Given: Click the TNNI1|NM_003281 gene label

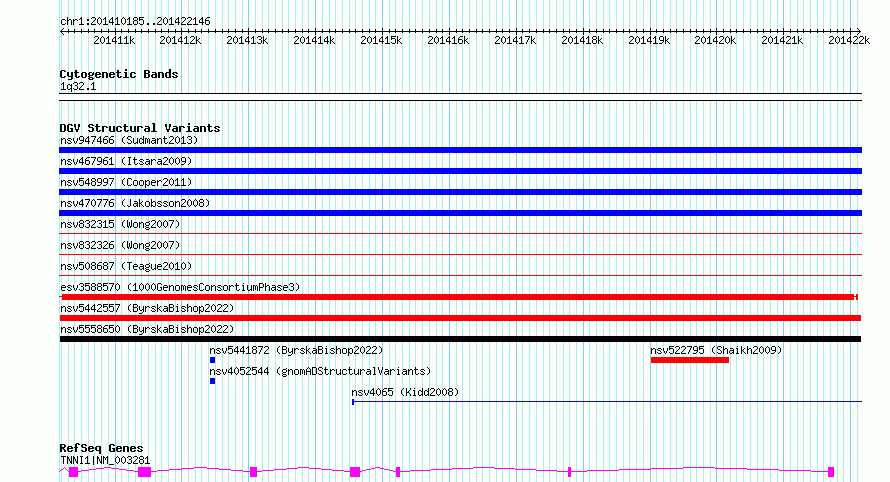Looking at the screenshot, I should [x=105, y=460].
